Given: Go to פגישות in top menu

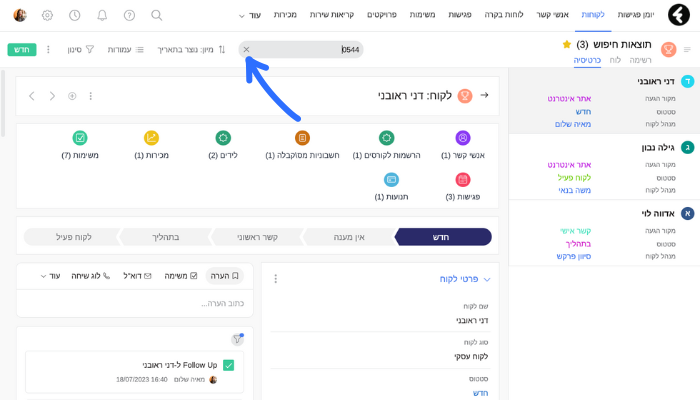Looking at the screenshot, I should [460, 15].
